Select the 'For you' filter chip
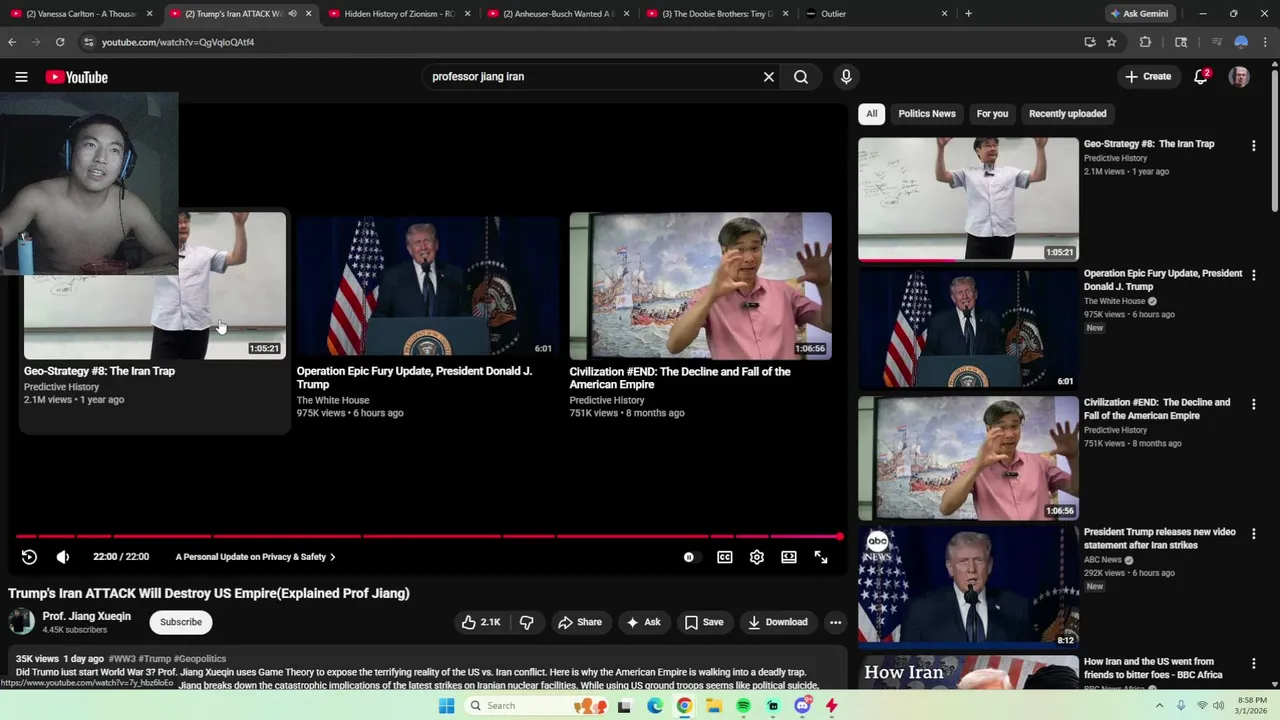 click(992, 113)
